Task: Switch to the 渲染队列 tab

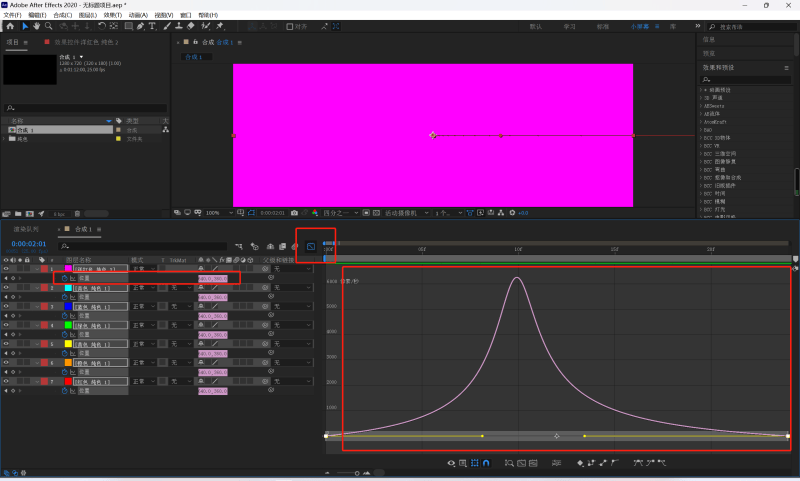Action: [26, 229]
